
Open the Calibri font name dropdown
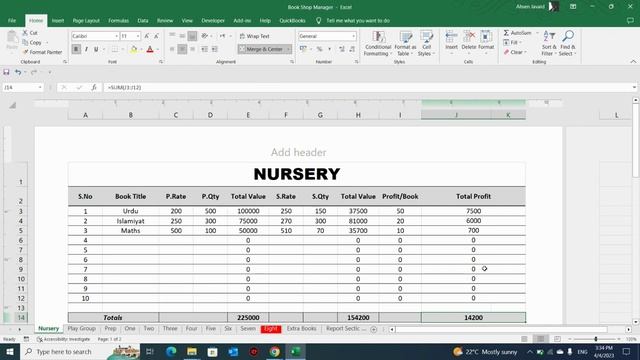(116, 36)
